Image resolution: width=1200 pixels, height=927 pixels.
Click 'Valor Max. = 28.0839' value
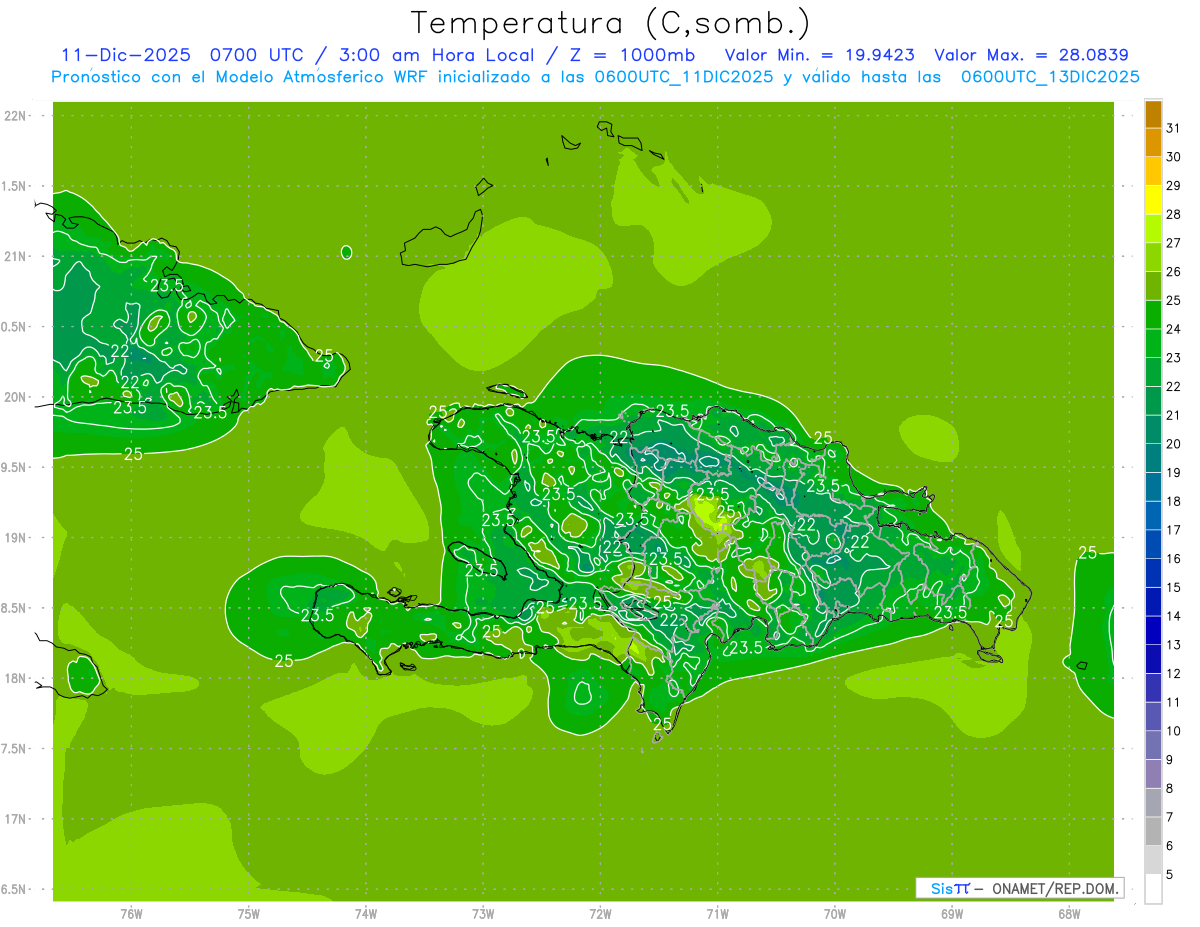tap(1031, 55)
